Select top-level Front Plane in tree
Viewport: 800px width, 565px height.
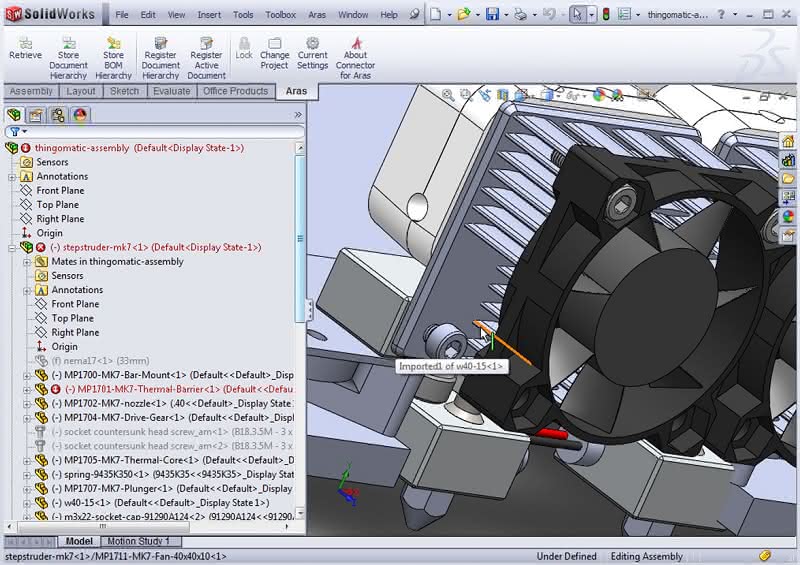(x=60, y=190)
